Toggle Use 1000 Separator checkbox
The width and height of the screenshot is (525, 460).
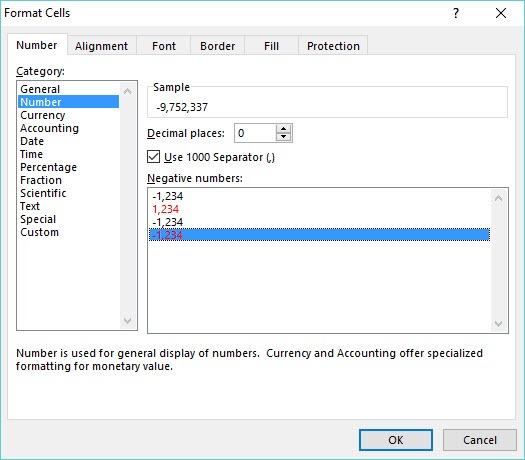[153, 157]
